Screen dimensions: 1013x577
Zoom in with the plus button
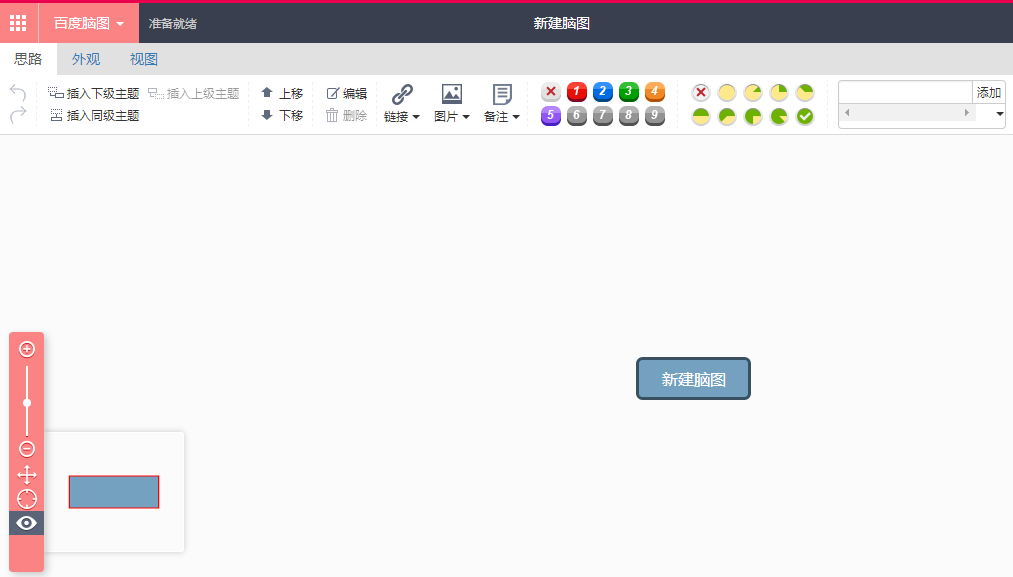tap(26, 350)
